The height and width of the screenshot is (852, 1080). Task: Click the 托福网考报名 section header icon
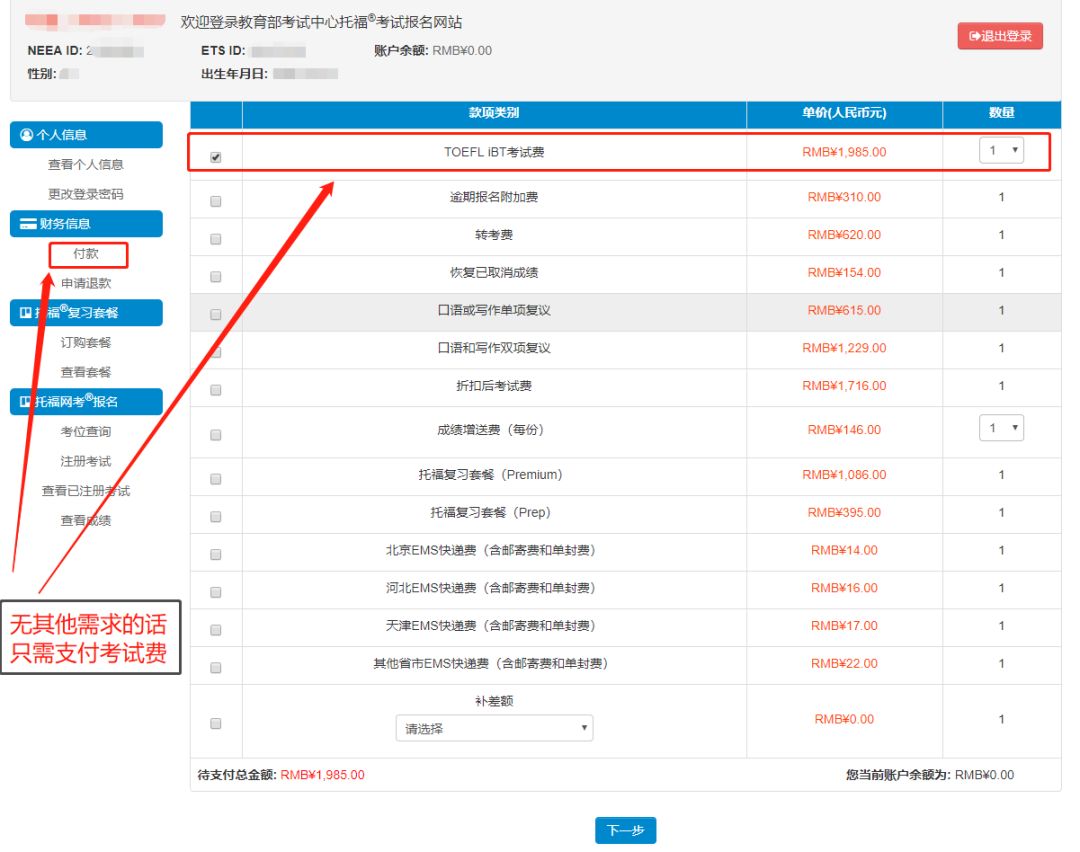click(x=27, y=402)
